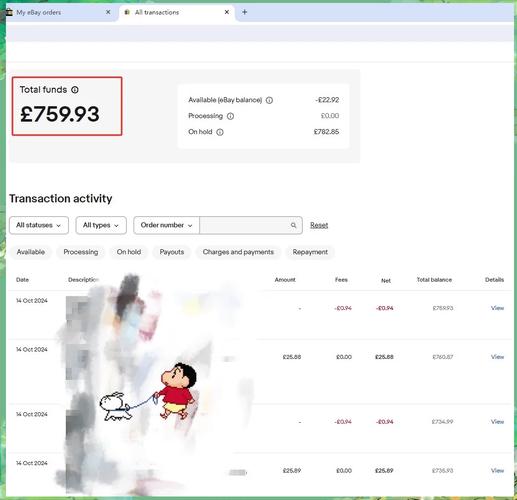517x500 pixels.
Task: Click the Amount column header
Action: click(285, 280)
